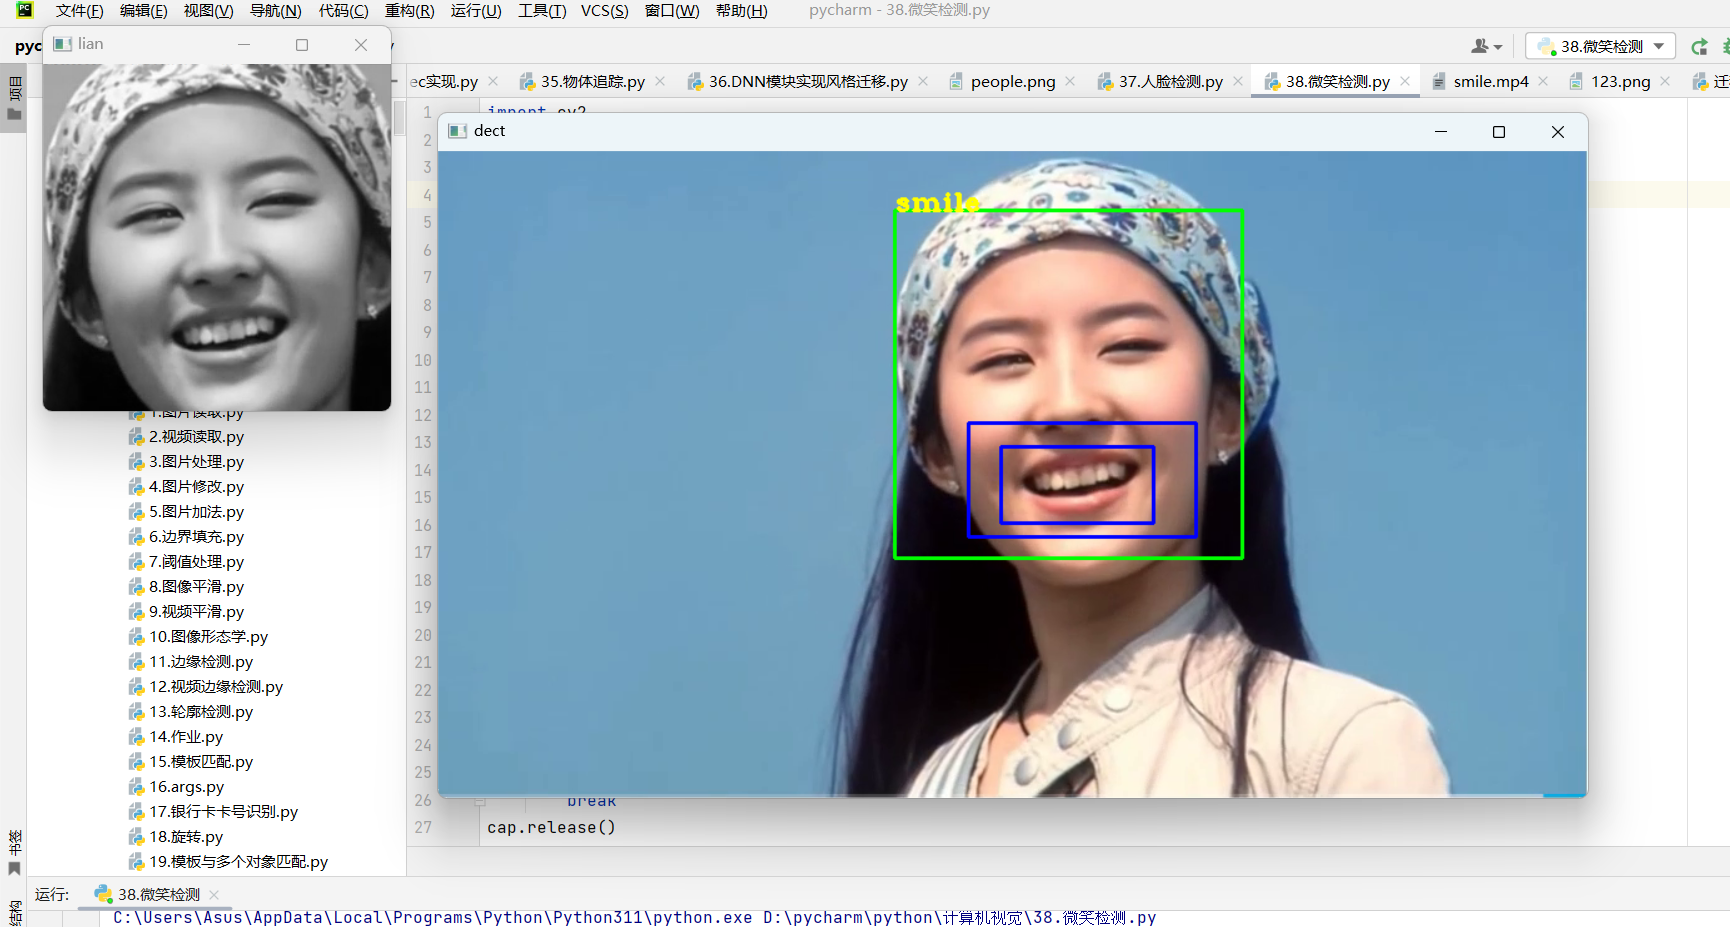Open the VCS(S) menu
The width and height of the screenshot is (1730, 927).
pos(605,11)
